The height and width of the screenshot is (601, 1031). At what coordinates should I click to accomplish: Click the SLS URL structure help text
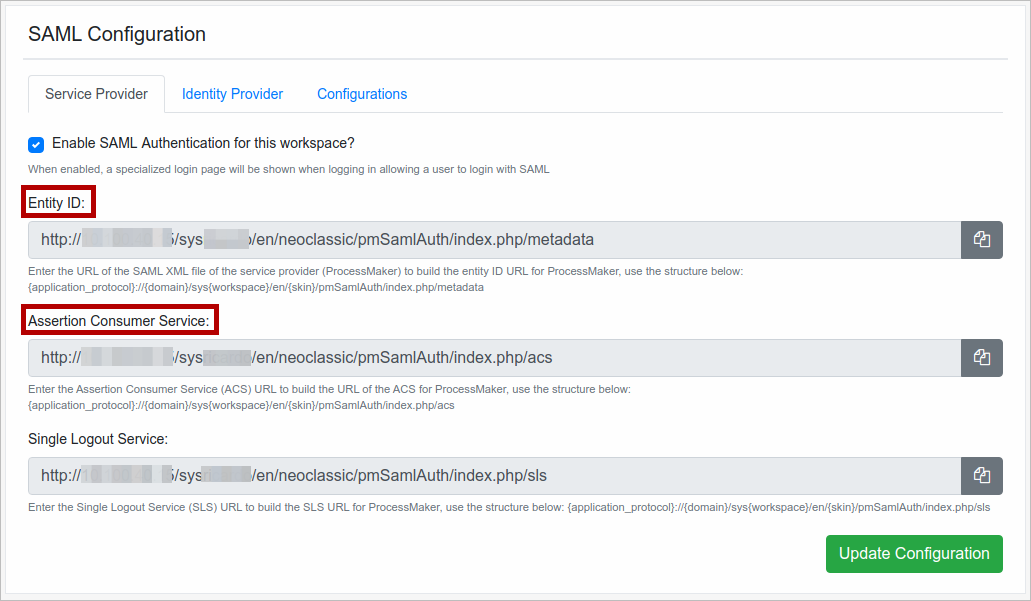(508, 507)
